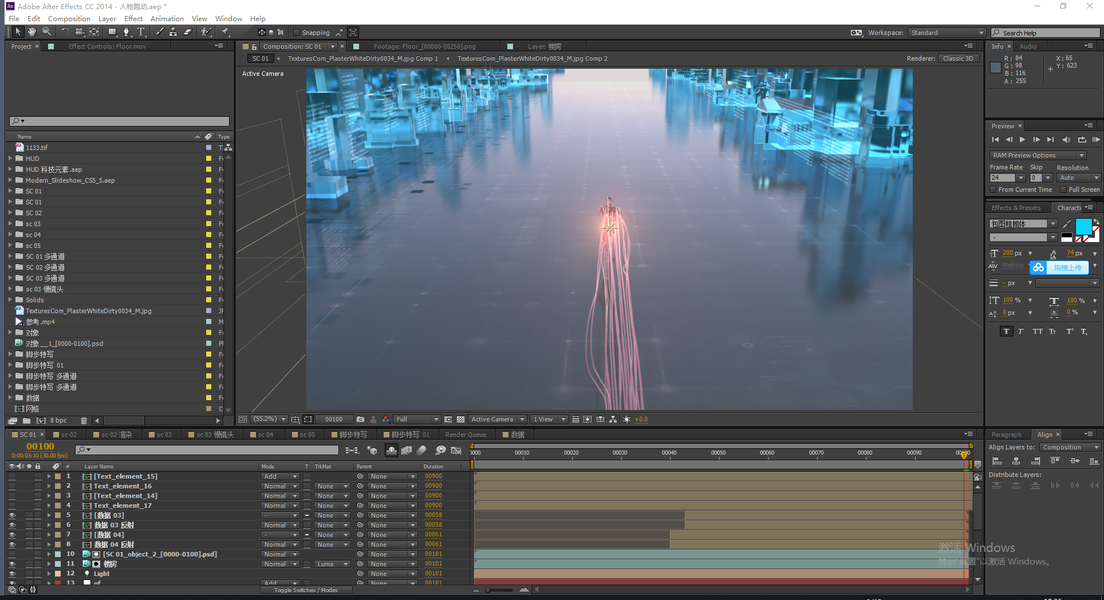Check the Full Screen option
Screen dimensions: 1104x600
pyautogui.click(x=1063, y=189)
